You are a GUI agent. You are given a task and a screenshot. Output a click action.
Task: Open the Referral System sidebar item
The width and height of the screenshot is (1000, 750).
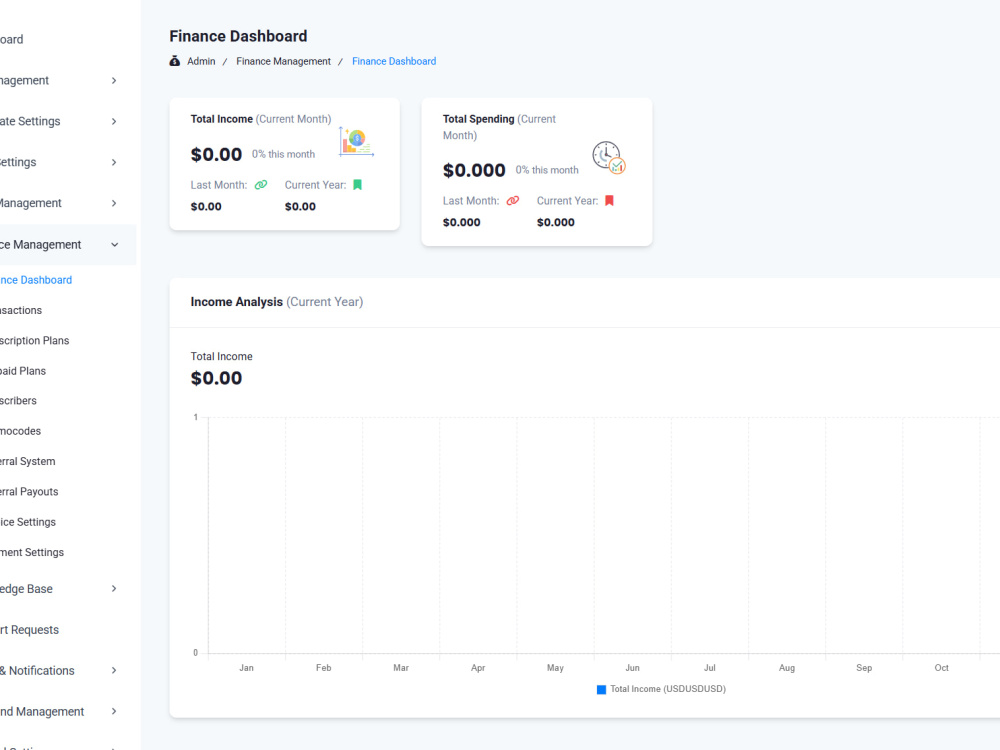(x=27, y=461)
